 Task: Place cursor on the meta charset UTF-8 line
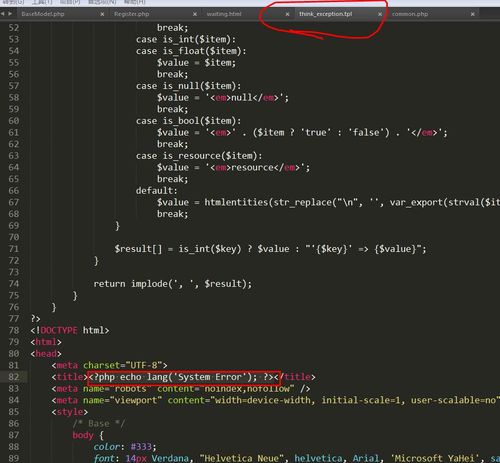click(109, 365)
